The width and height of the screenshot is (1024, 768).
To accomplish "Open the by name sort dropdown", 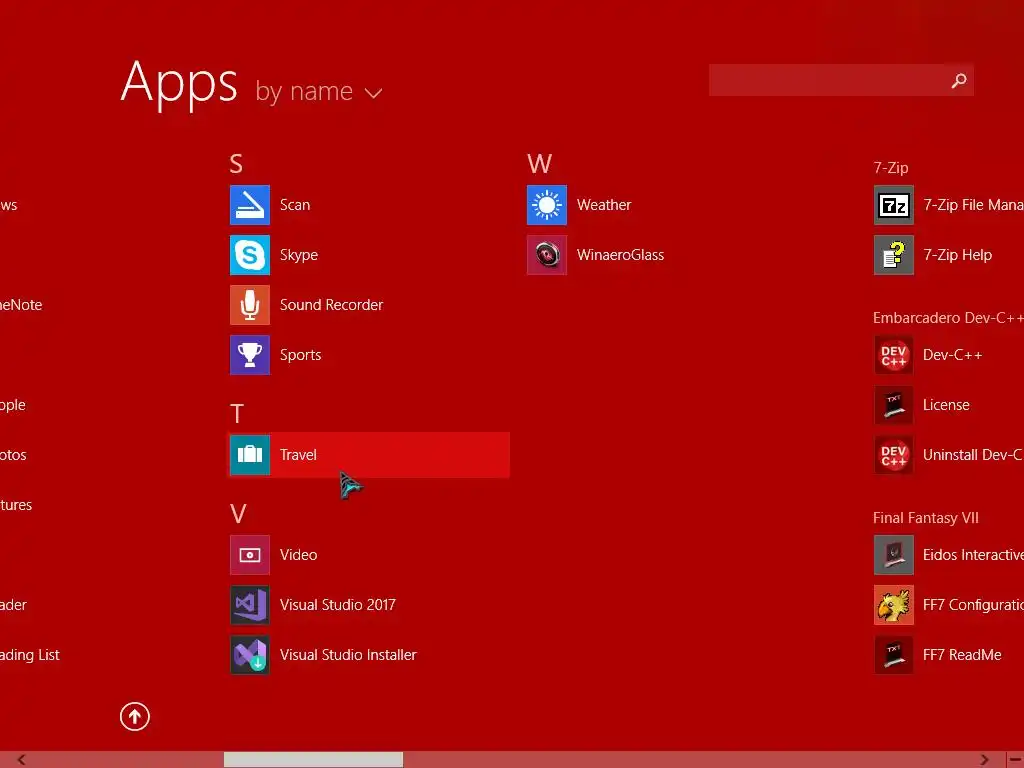I will point(318,91).
